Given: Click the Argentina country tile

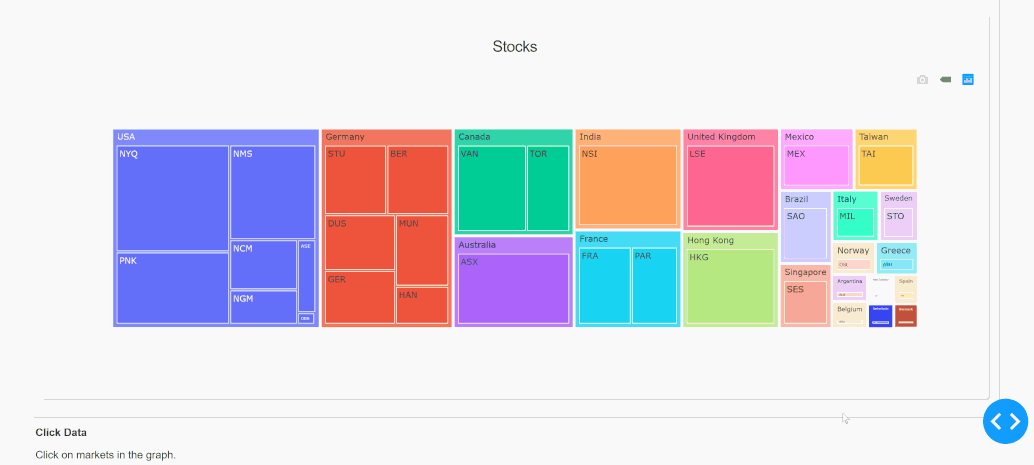Looking at the screenshot, I should 849,288.
